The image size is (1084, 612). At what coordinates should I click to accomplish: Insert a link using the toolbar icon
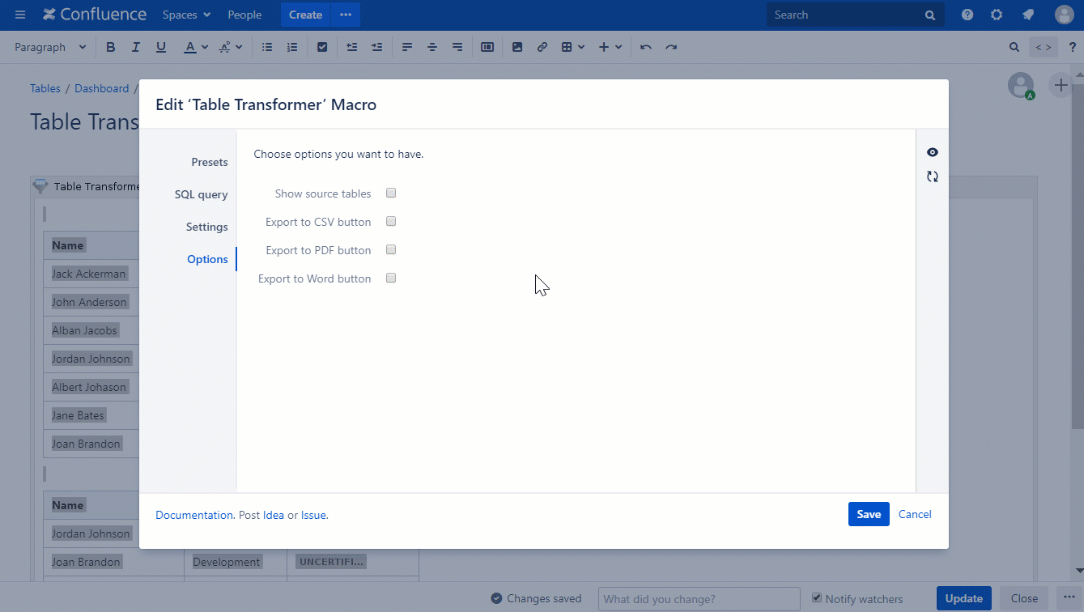[542, 47]
